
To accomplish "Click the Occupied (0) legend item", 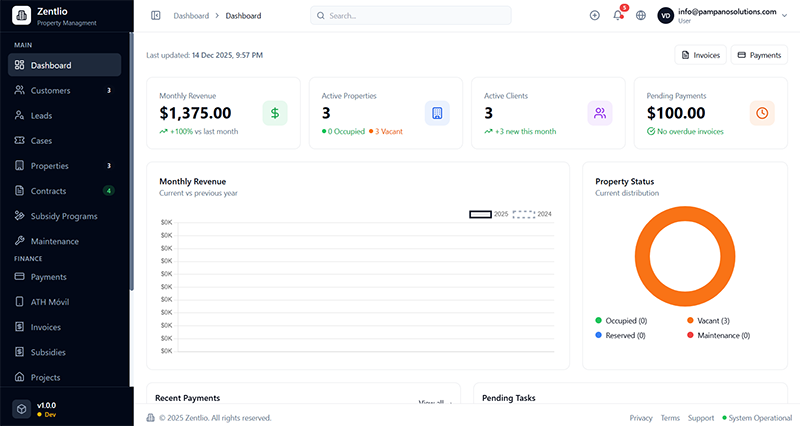I will pos(621,320).
